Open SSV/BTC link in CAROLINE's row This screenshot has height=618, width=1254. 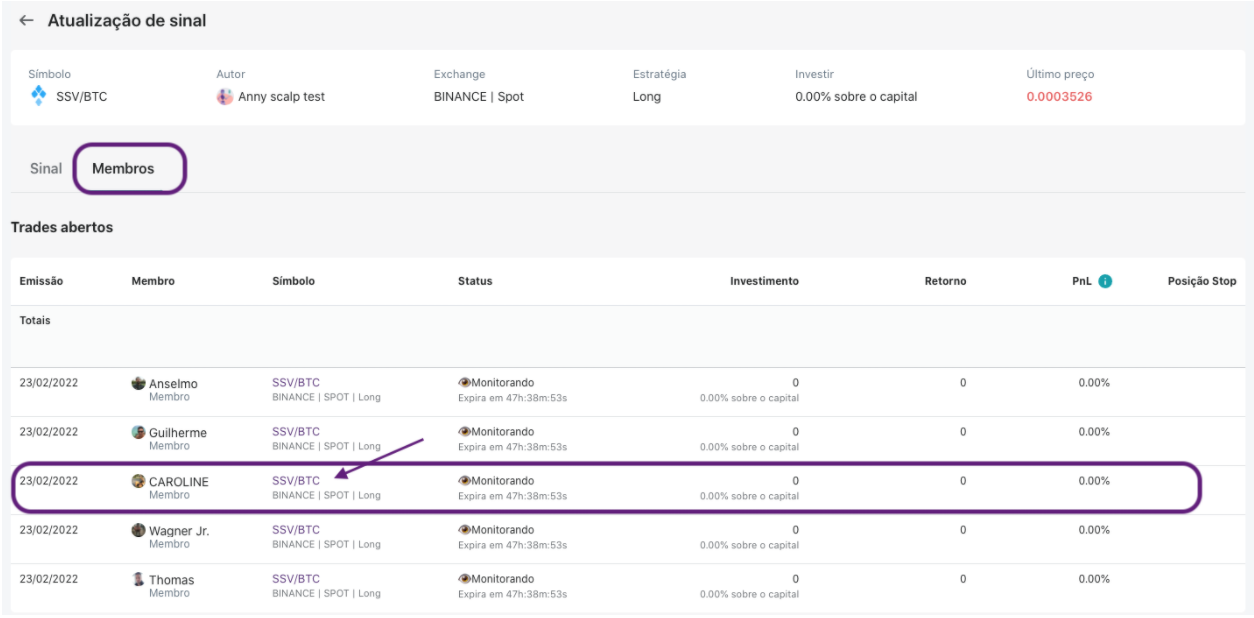coord(296,480)
